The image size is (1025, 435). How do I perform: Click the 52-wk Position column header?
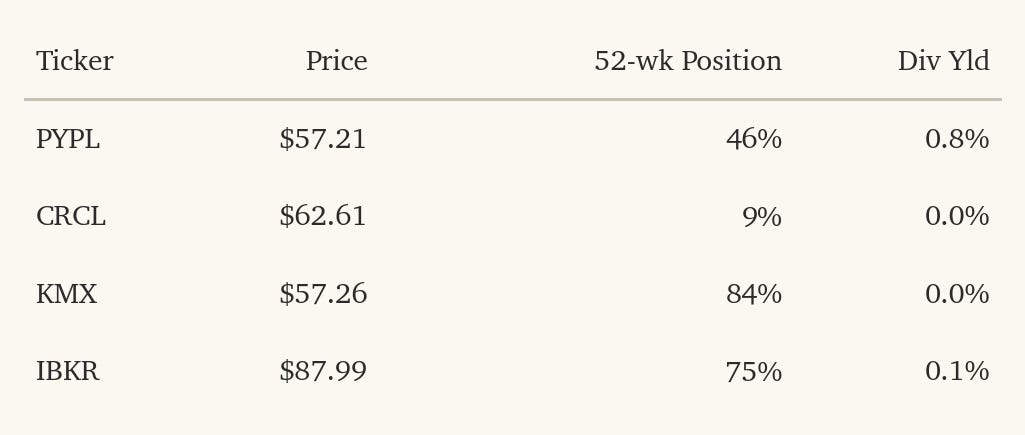(x=688, y=61)
